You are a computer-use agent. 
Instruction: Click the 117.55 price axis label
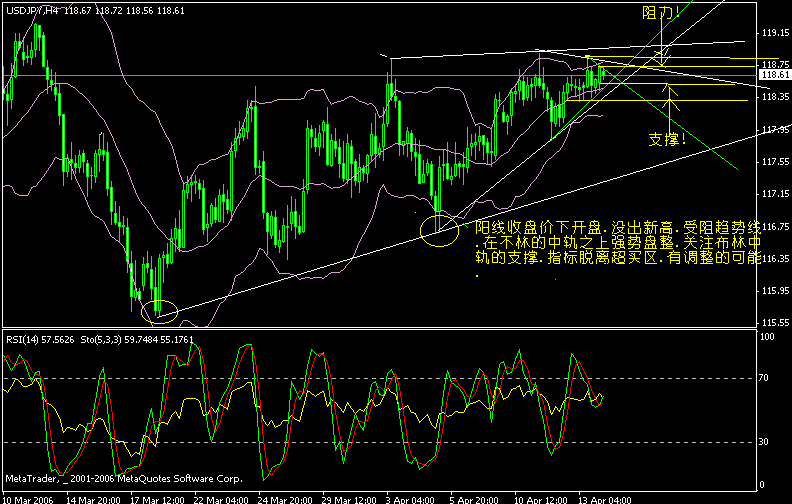tap(775, 162)
